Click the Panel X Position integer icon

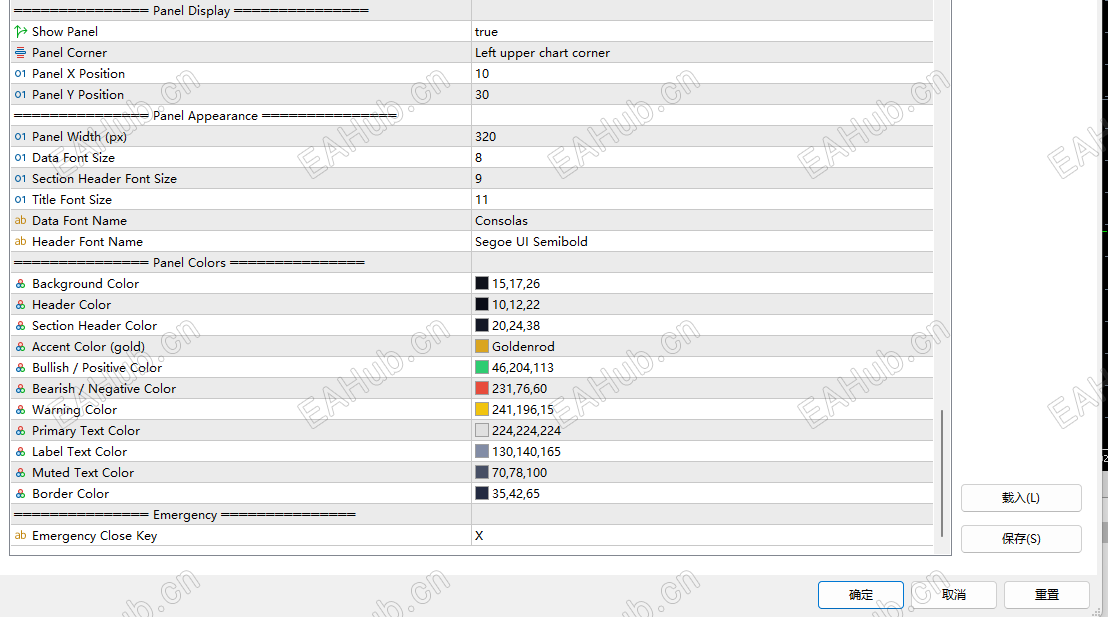[x=20, y=74]
